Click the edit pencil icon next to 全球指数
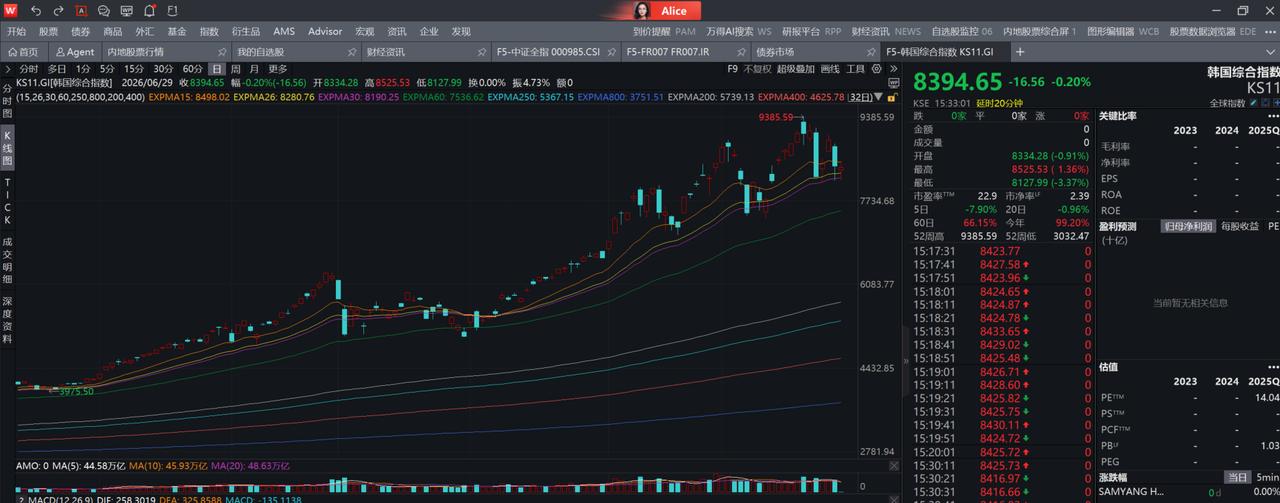The width and height of the screenshot is (1280, 503). click(x=1255, y=102)
